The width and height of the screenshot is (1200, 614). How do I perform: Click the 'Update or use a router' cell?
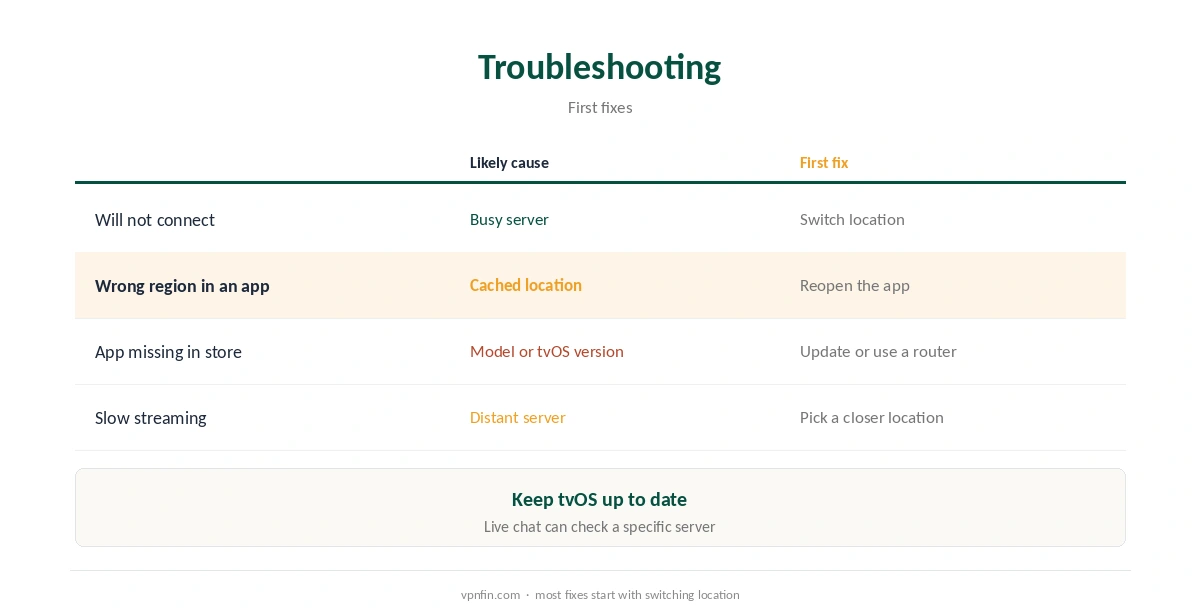coord(878,352)
